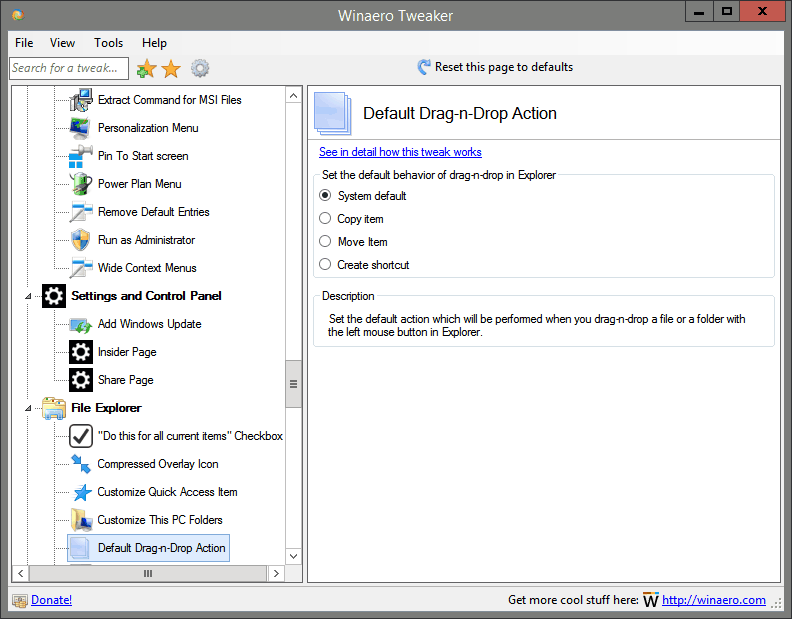Image resolution: width=792 pixels, height=619 pixels.
Task: Click the Default Drag-n-Drop Action tree icon
Action: point(80,548)
